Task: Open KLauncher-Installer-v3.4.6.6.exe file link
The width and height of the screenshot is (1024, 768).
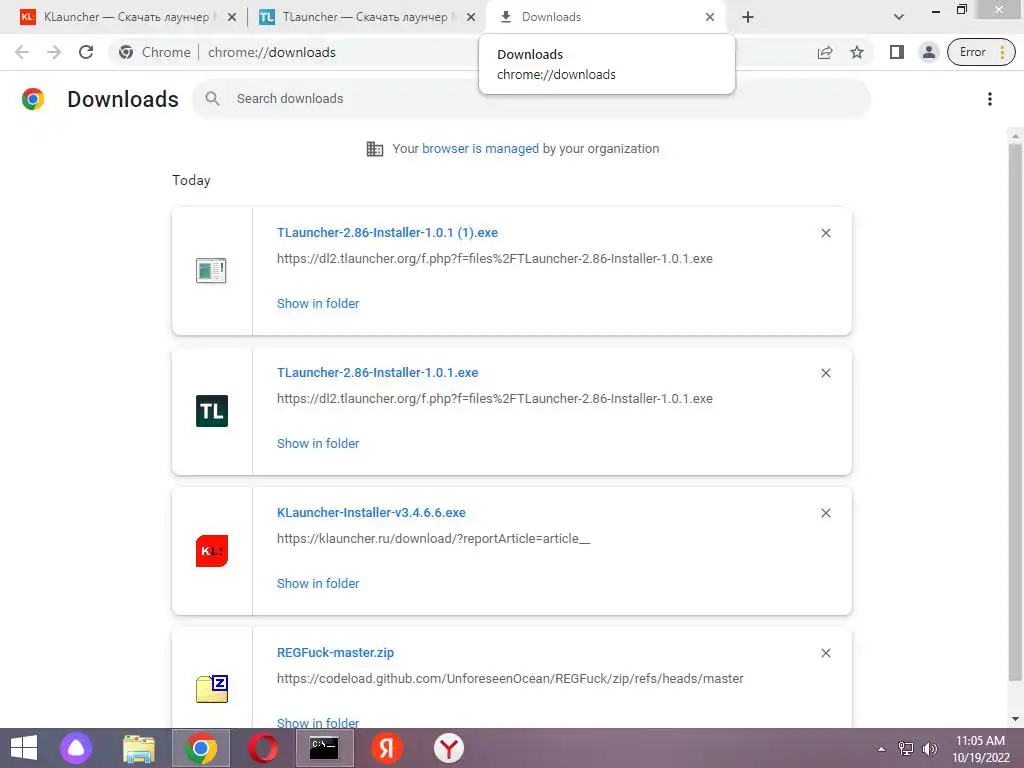Action: point(371,513)
